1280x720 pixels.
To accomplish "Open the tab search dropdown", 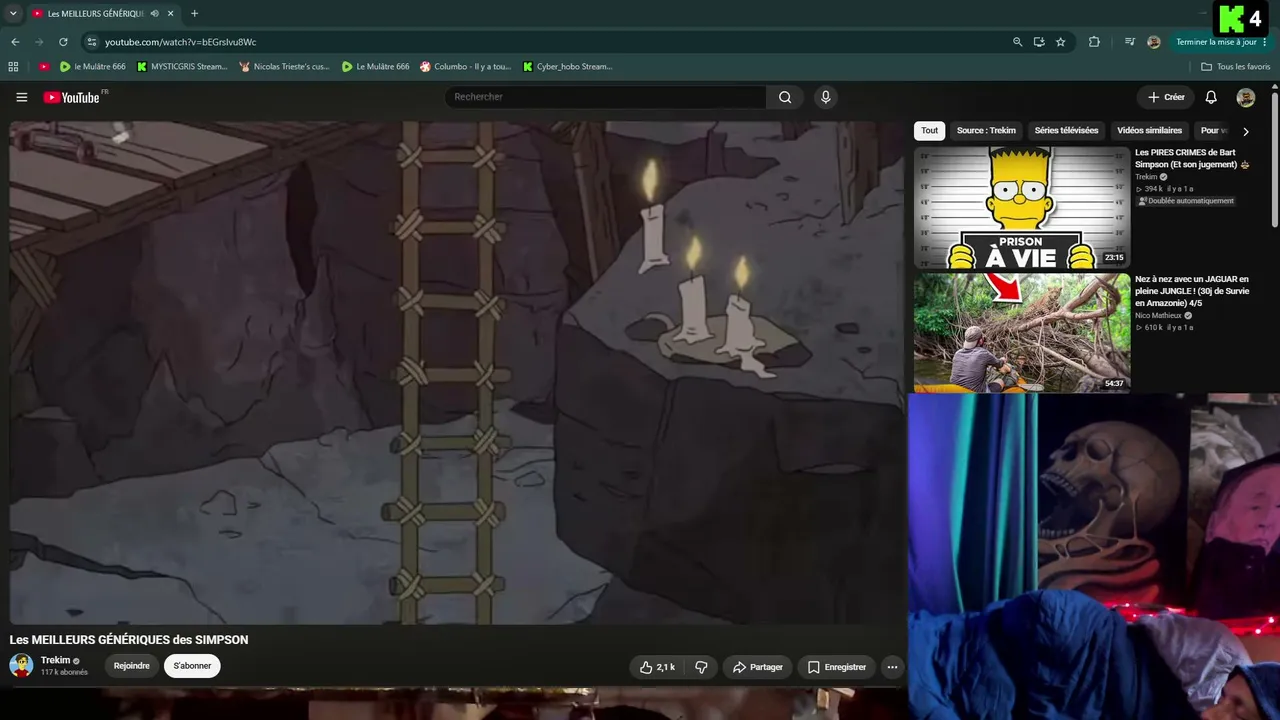I will 13,14.
